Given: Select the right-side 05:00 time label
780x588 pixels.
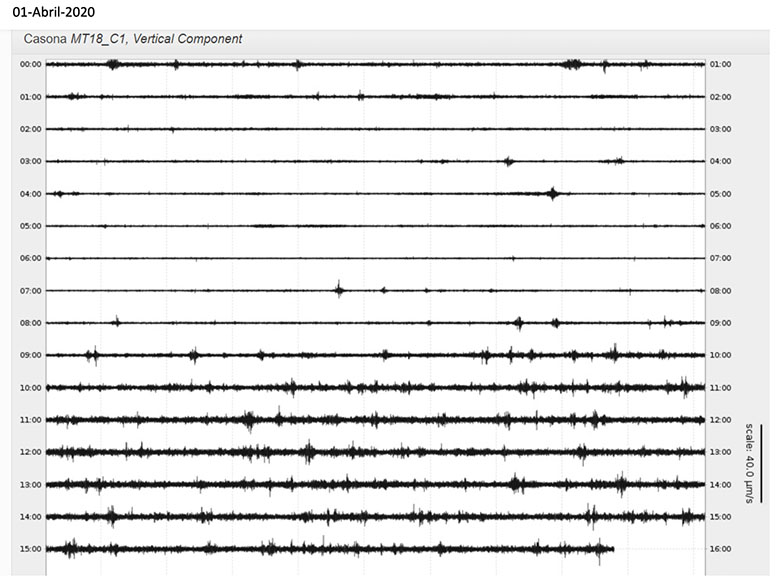Looking at the screenshot, I should click(x=720, y=194).
